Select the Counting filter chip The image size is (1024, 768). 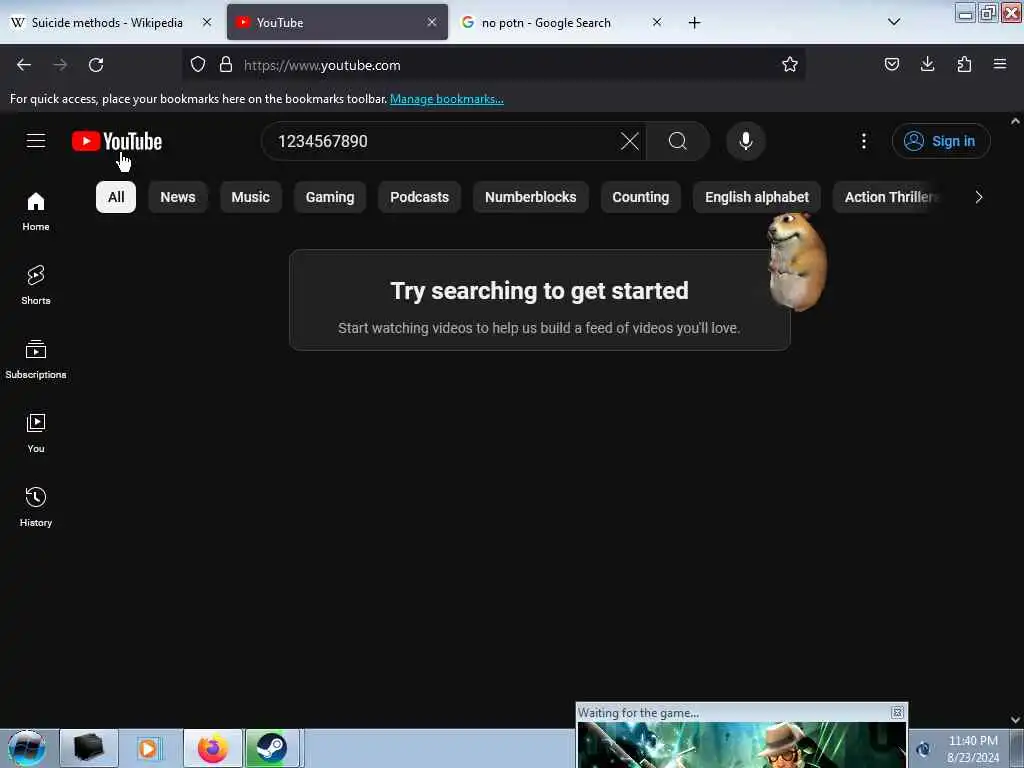[x=641, y=197]
